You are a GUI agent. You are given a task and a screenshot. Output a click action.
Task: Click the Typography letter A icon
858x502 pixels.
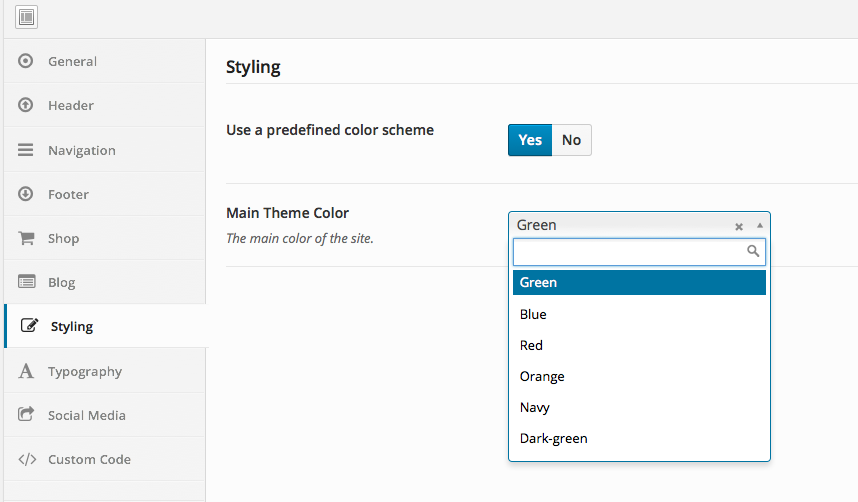click(x=27, y=371)
